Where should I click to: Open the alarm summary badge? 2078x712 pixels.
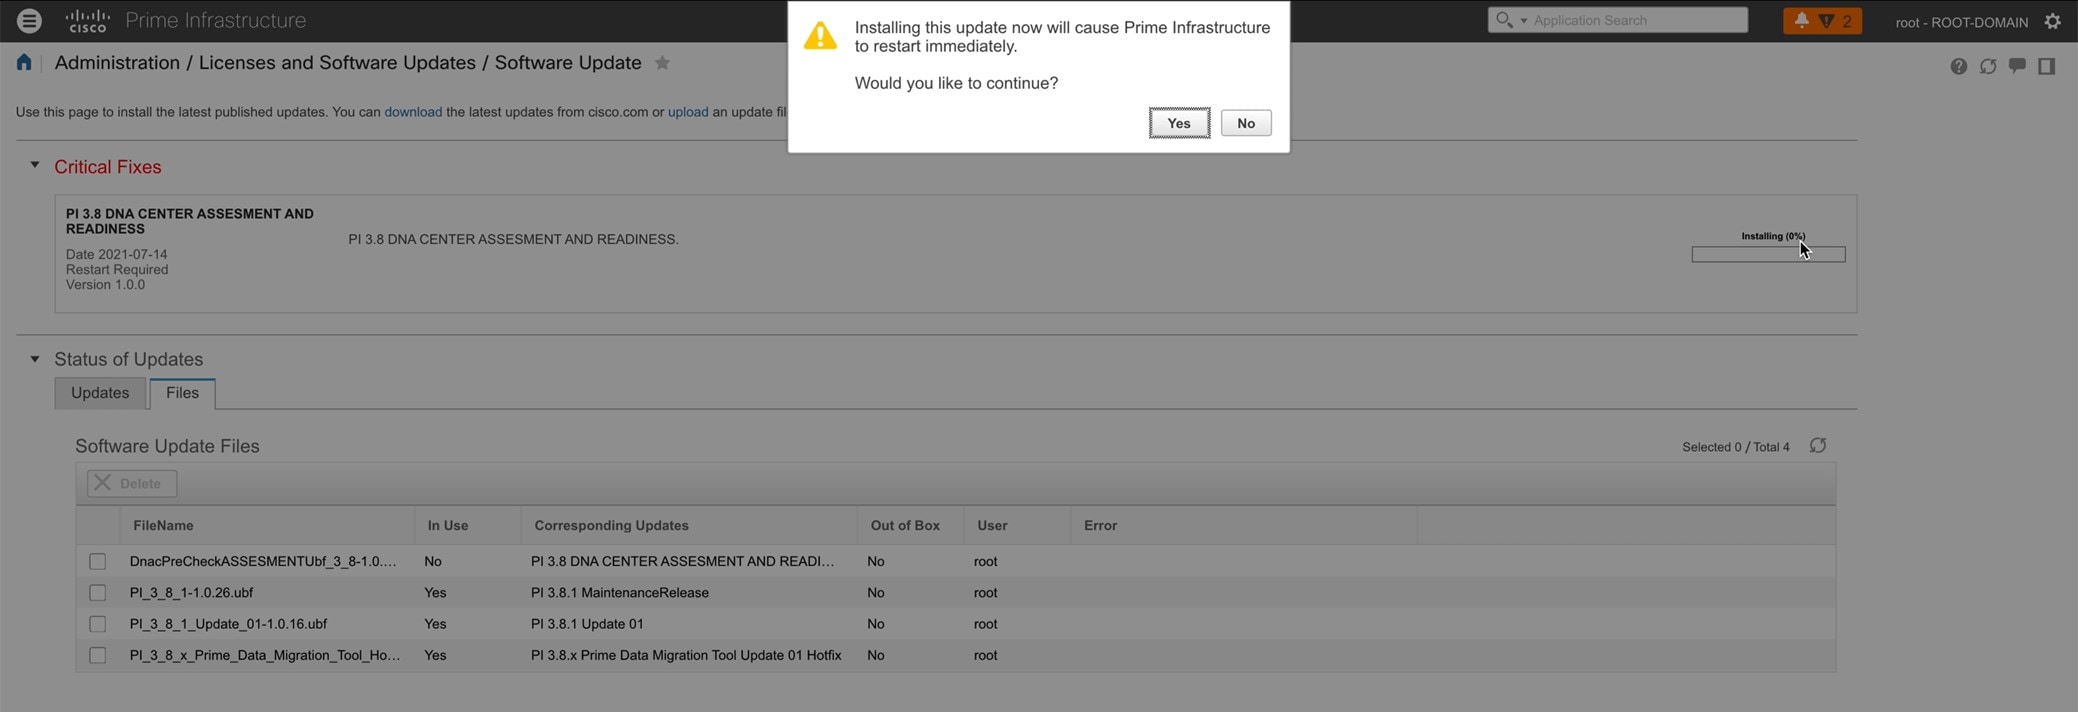tap(1822, 20)
